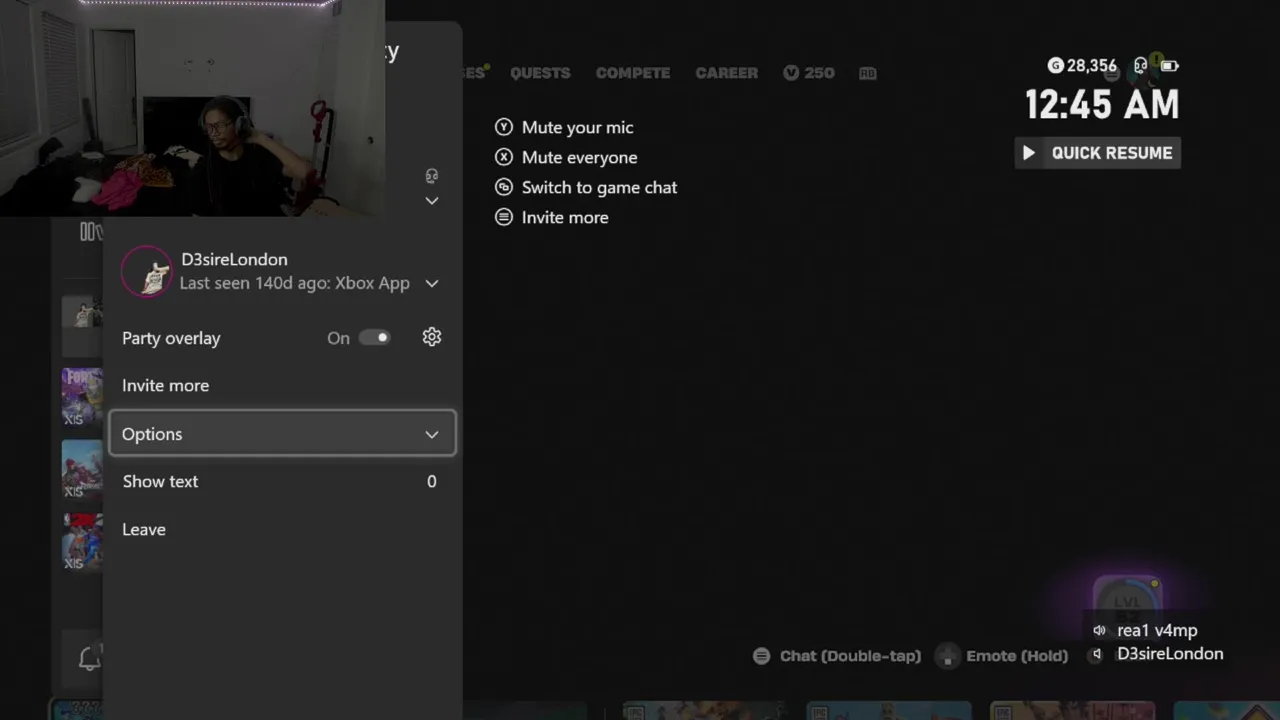Select Invite more in party panel

(x=165, y=385)
